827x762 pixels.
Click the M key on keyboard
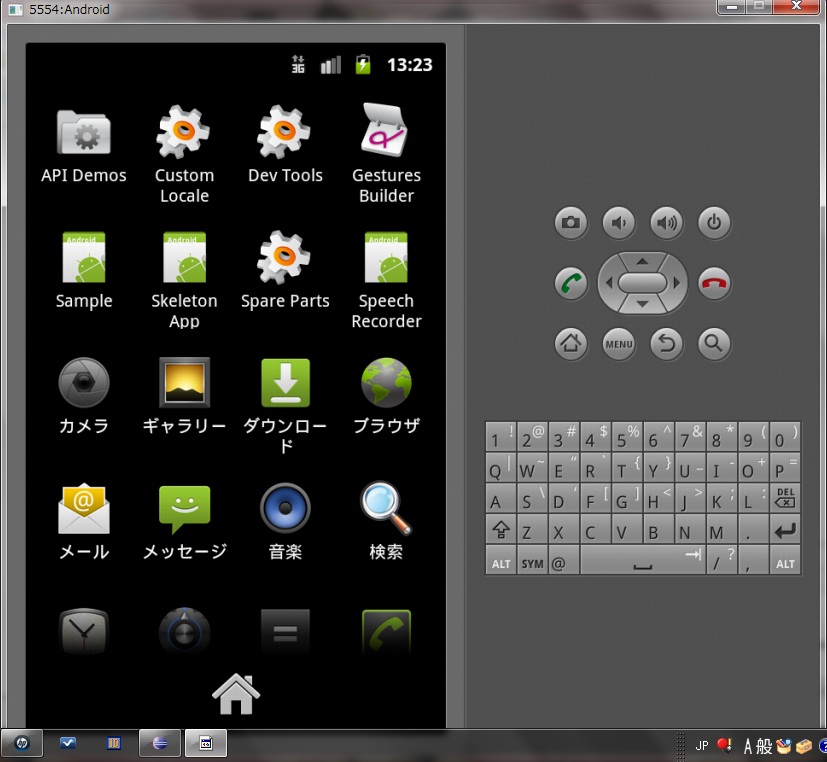(x=722, y=529)
